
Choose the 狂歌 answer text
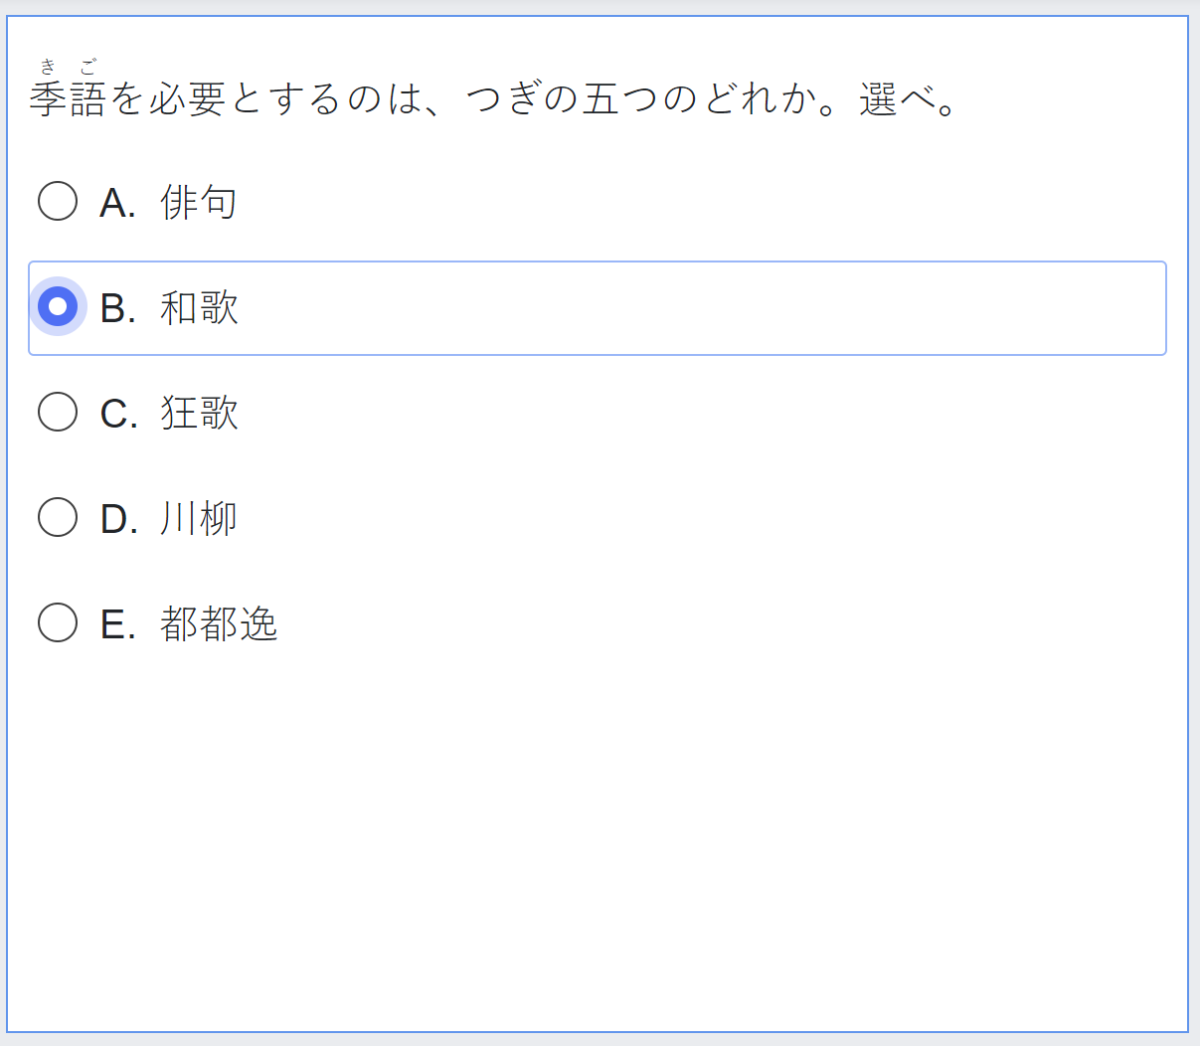click(x=199, y=413)
